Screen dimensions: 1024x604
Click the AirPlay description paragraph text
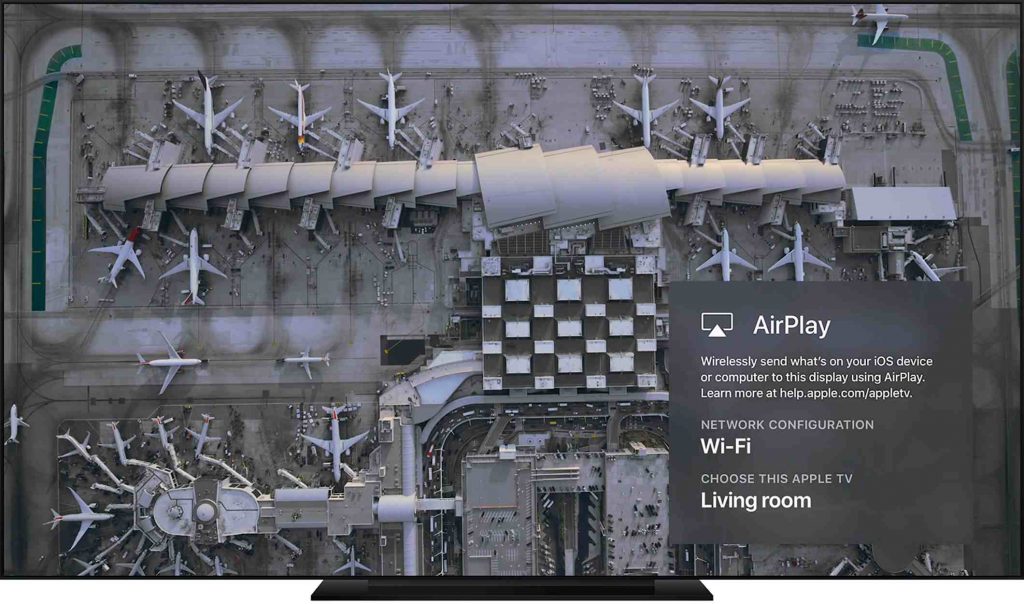coord(816,377)
